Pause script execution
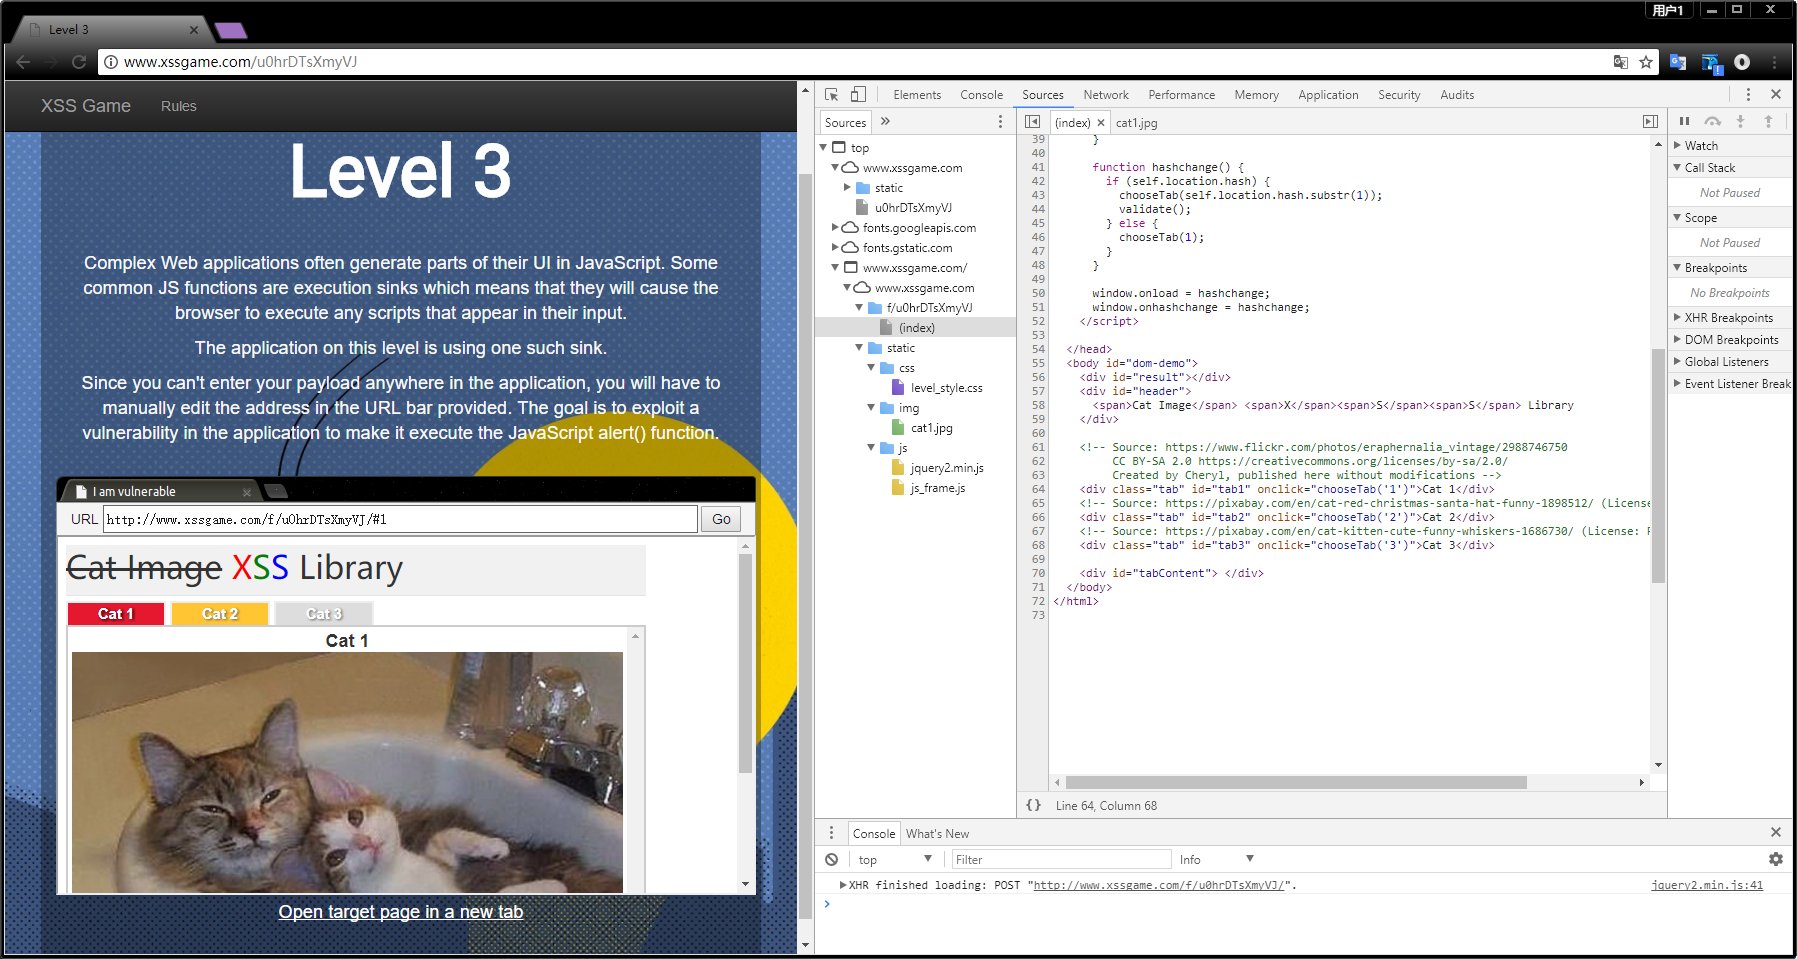 point(1684,121)
